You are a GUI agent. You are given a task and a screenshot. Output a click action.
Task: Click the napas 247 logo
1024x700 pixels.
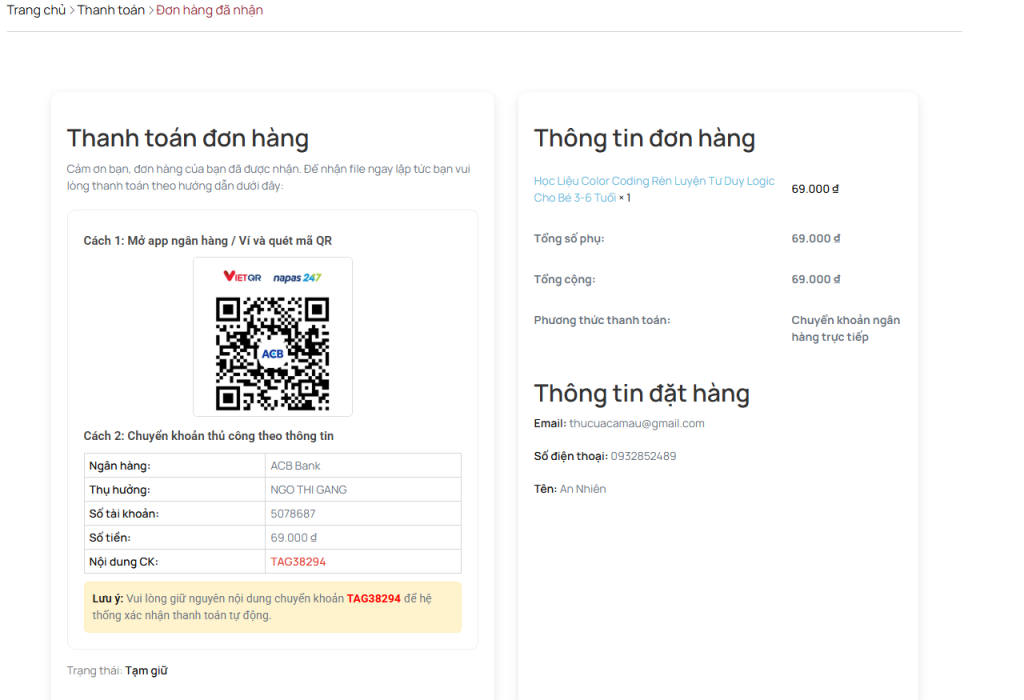pos(297,277)
